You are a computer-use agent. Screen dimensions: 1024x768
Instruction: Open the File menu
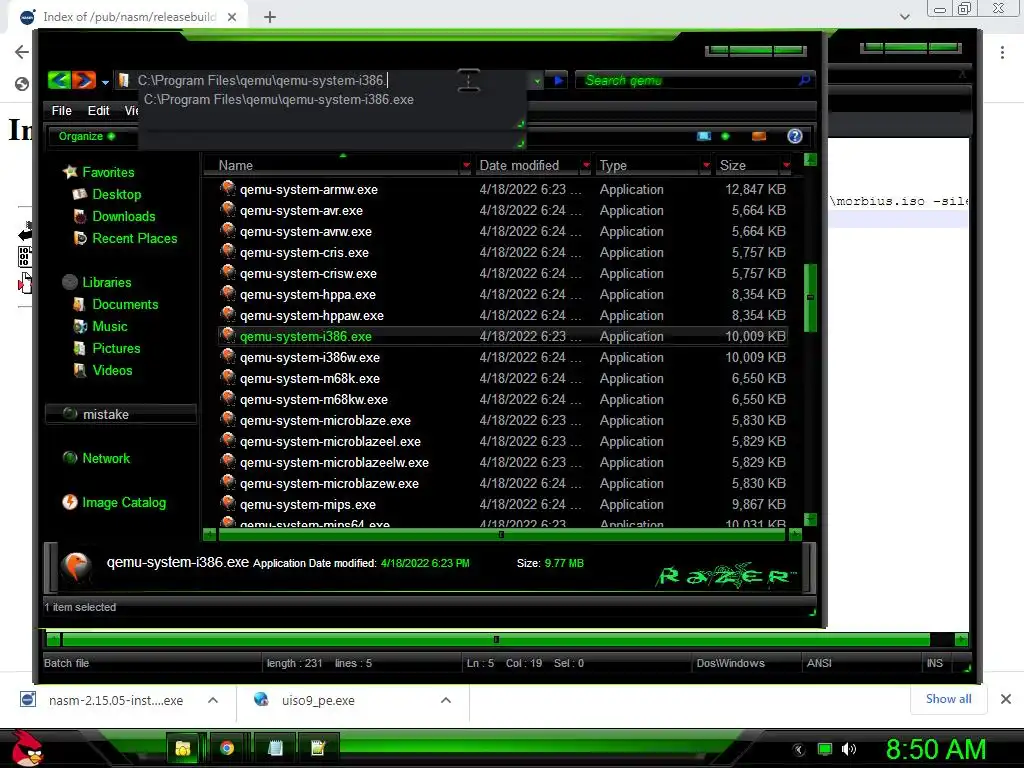point(61,110)
